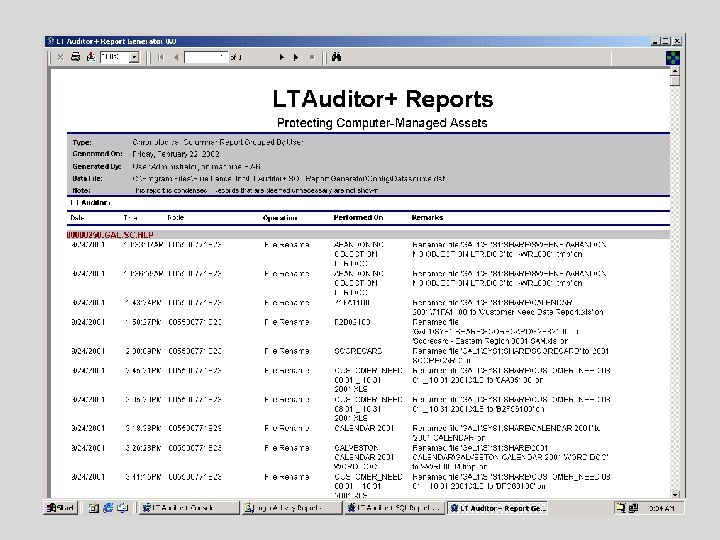Search text using the binoculars icon
Screen dimensions: 720x540
click(337, 57)
